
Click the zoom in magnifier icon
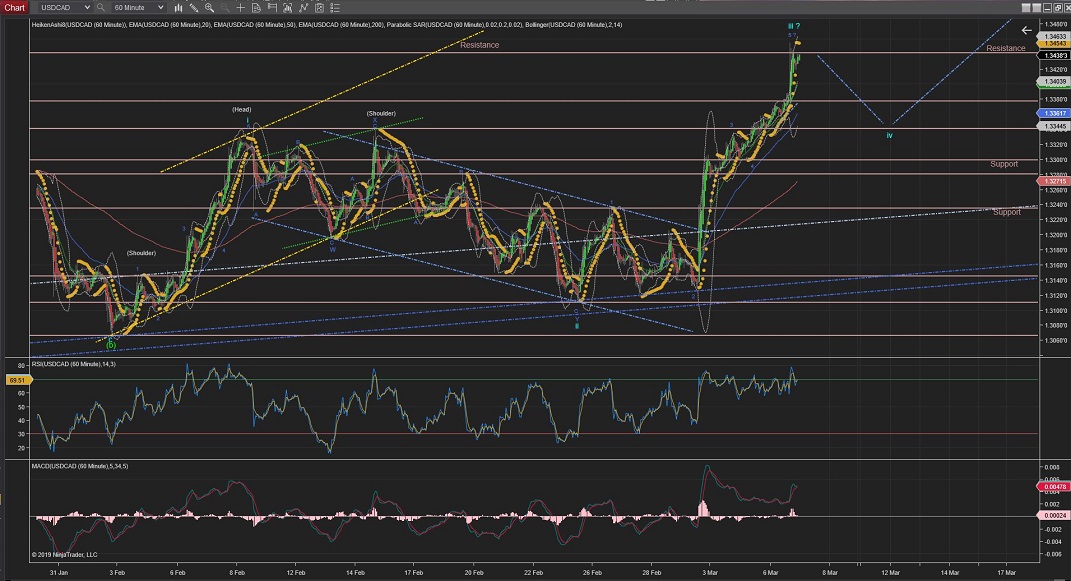coord(209,7)
